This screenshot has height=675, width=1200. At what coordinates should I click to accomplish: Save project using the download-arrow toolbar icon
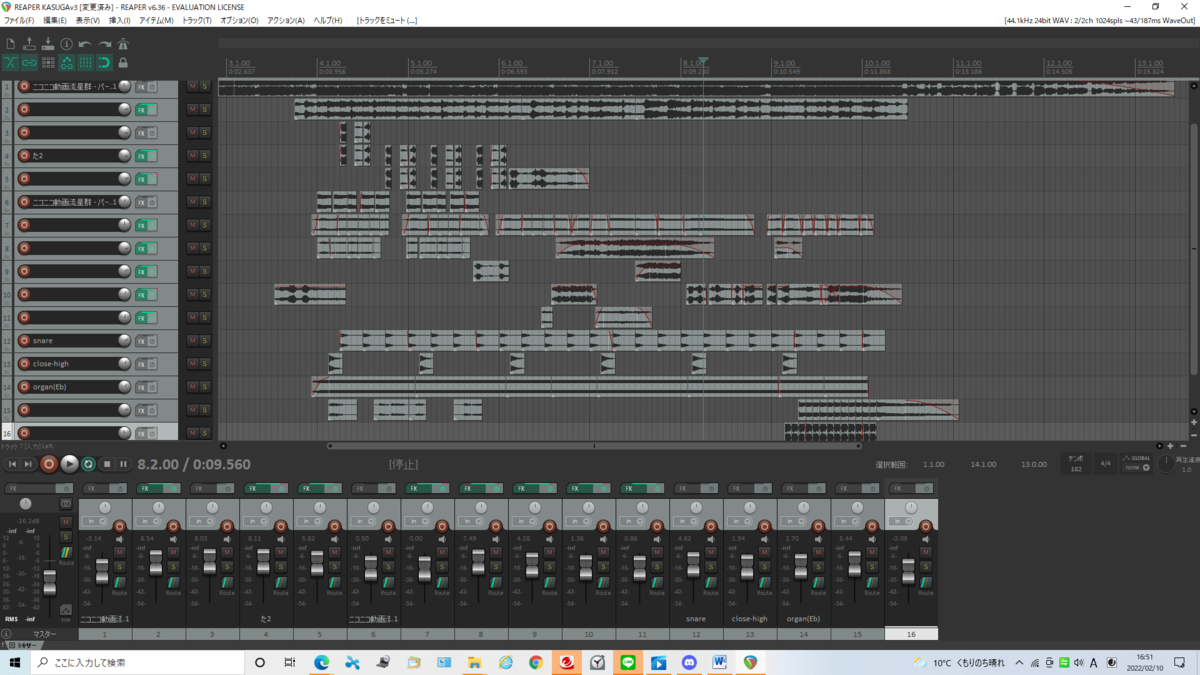[x=48, y=44]
